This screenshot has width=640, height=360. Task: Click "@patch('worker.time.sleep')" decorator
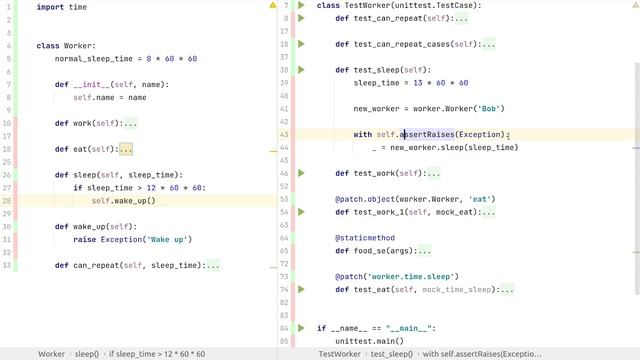(x=397, y=277)
